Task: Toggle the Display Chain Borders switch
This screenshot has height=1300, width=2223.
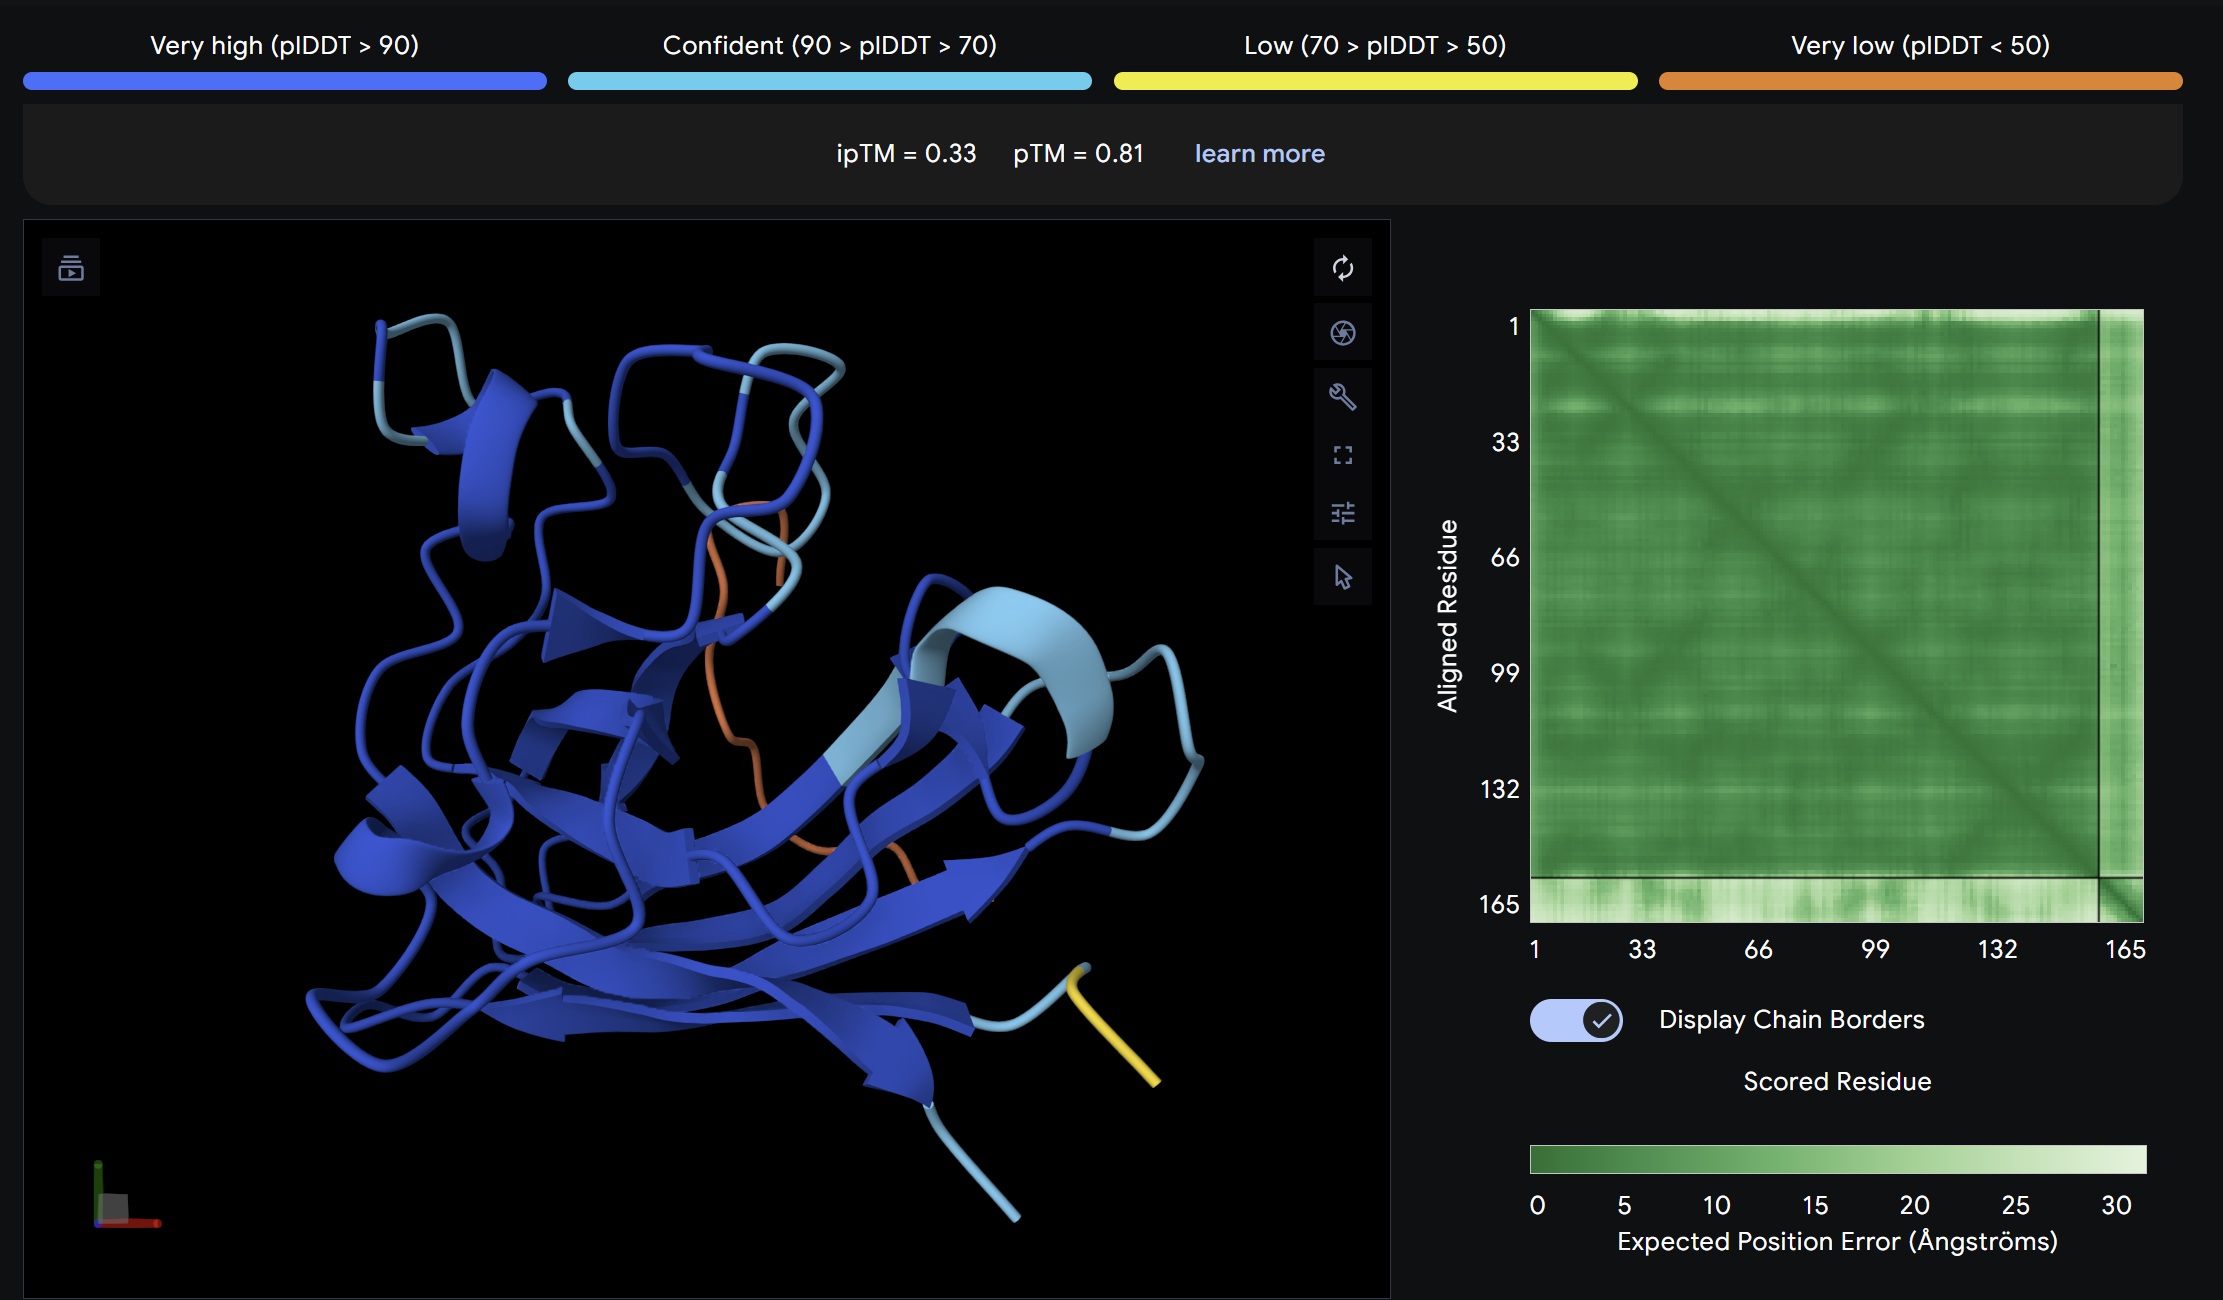Action: [x=1576, y=1020]
